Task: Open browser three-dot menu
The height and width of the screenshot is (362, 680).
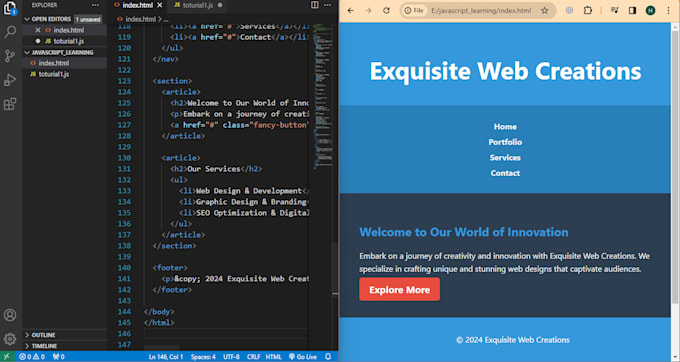Action: [668, 10]
